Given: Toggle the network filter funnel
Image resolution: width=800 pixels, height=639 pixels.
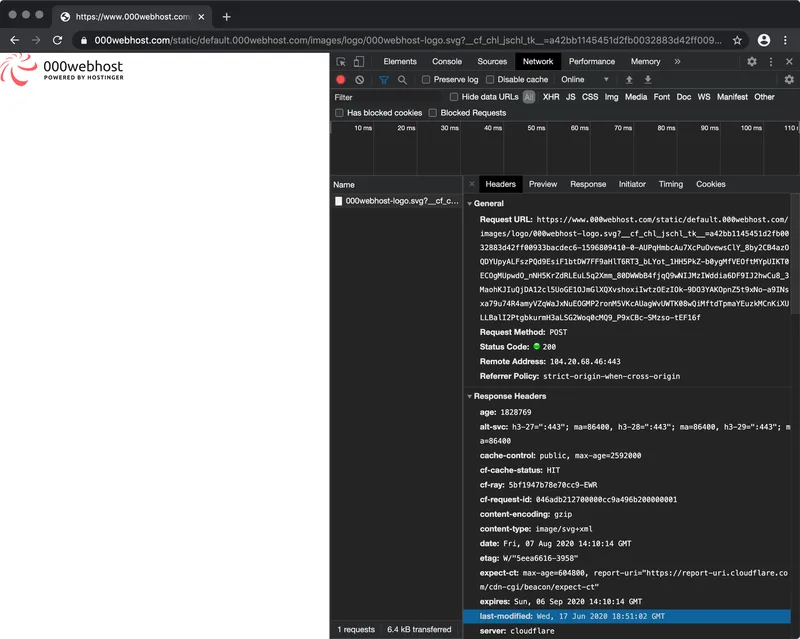Looking at the screenshot, I should (384, 80).
